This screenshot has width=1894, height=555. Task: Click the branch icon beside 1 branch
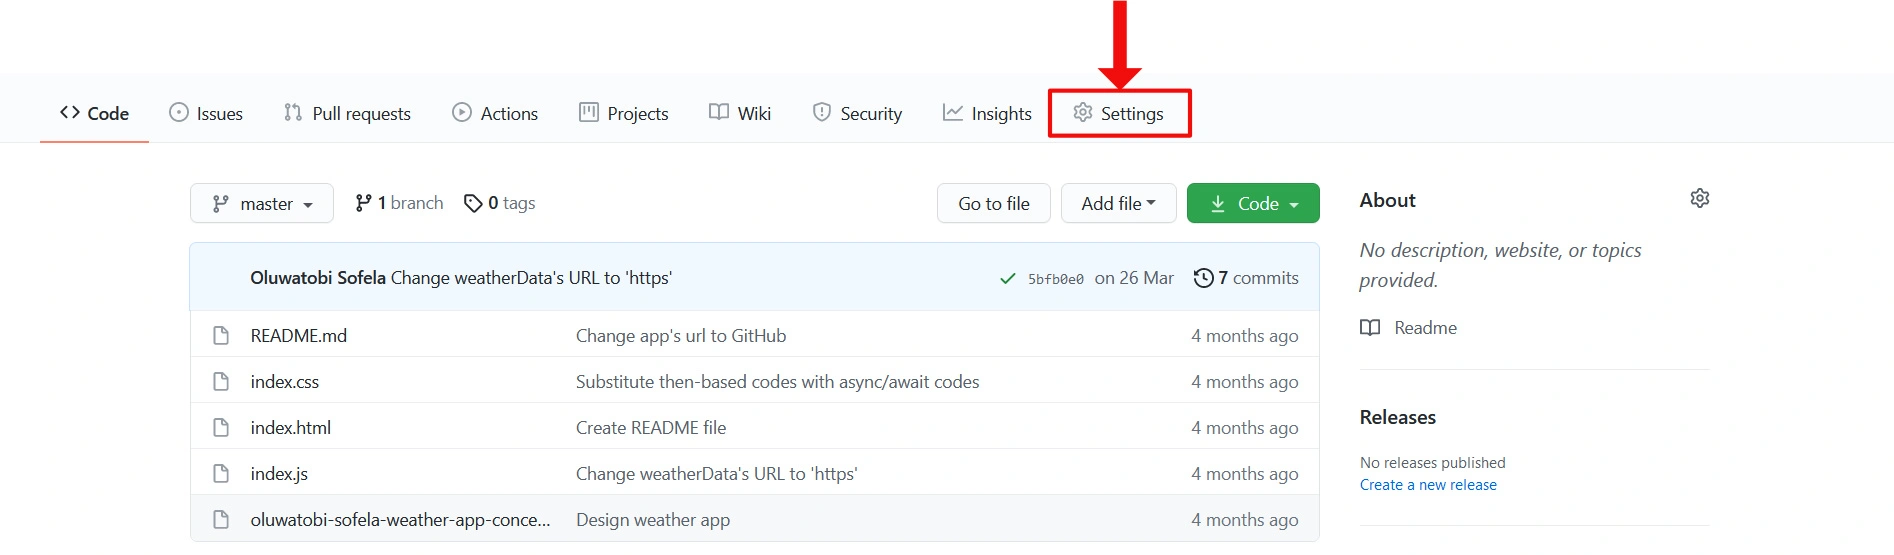(x=363, y=204)
